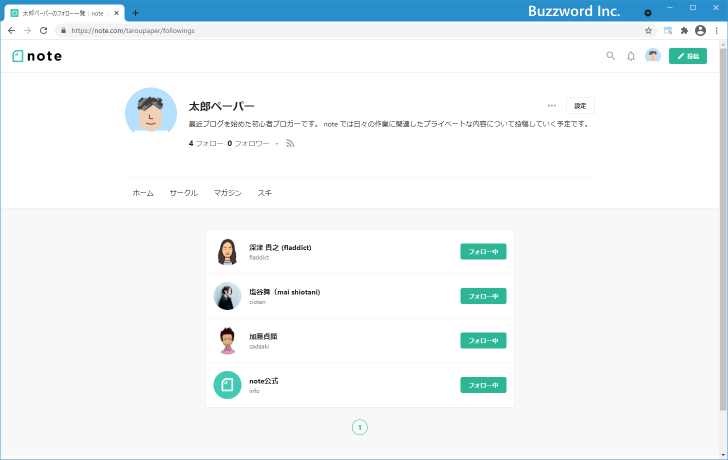728x460 pixels.
Task: Go back in browser history
Action: [12, 31]
